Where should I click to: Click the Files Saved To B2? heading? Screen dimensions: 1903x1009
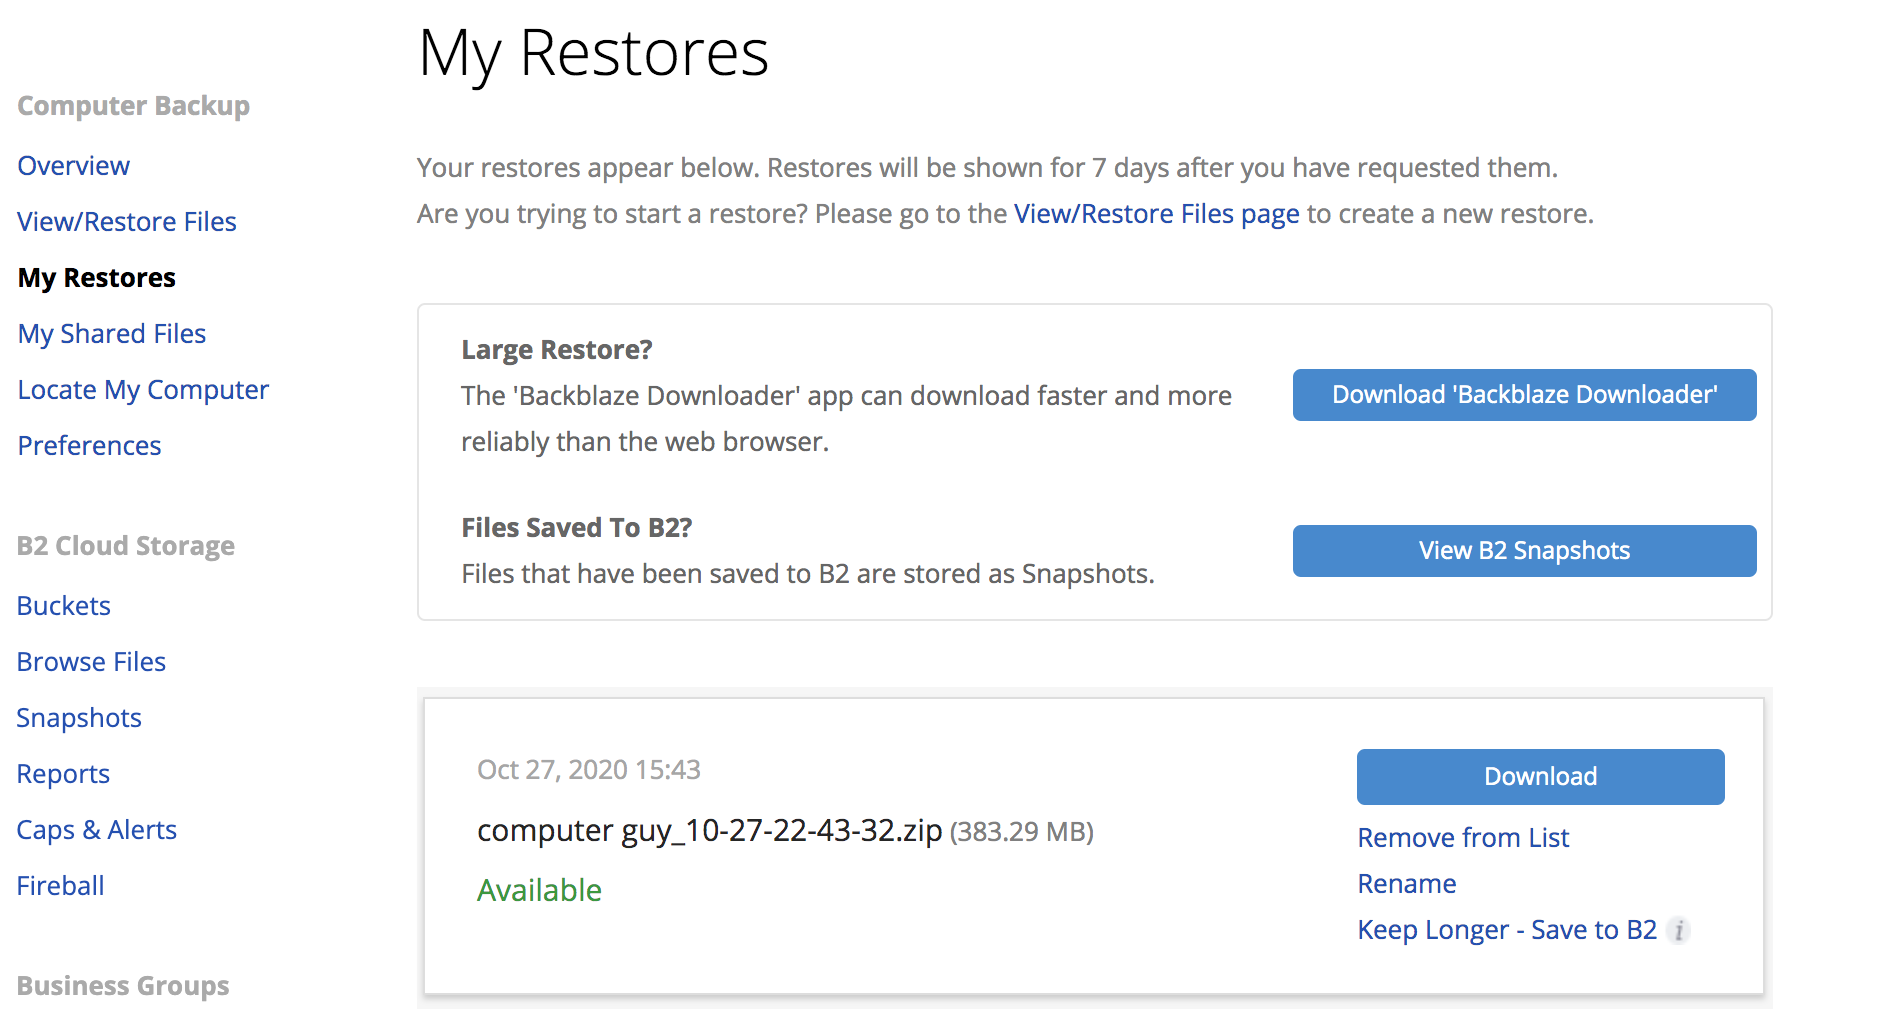click(x=577, y=528)
